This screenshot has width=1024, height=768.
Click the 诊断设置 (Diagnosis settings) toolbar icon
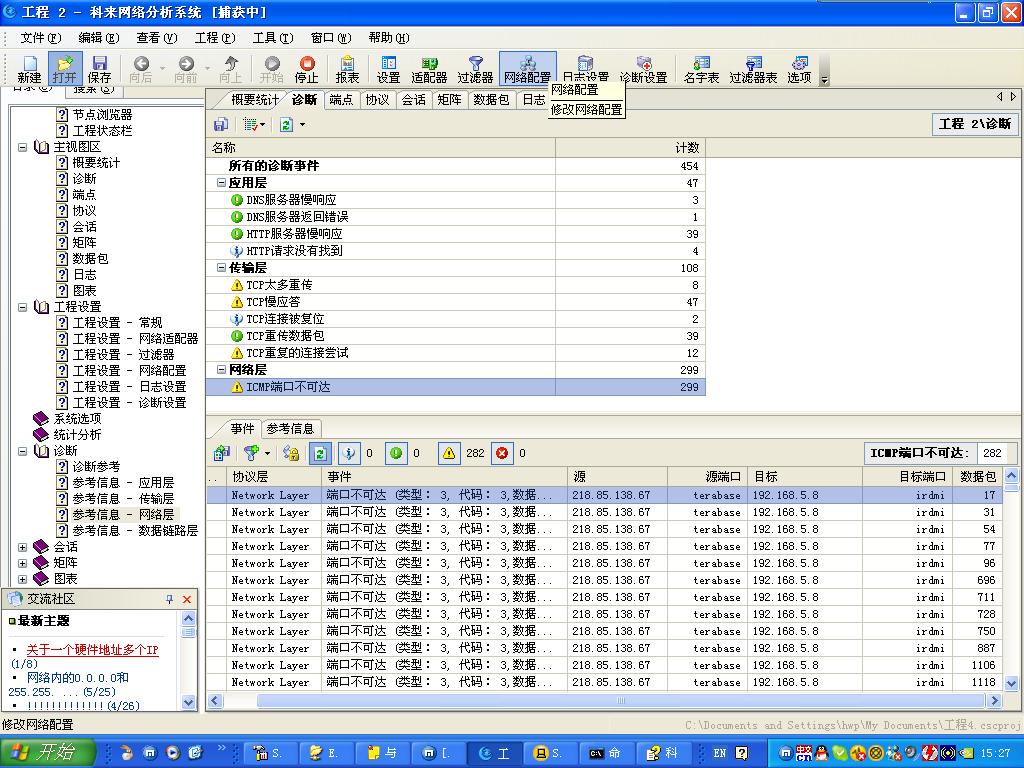coord(643,68)
